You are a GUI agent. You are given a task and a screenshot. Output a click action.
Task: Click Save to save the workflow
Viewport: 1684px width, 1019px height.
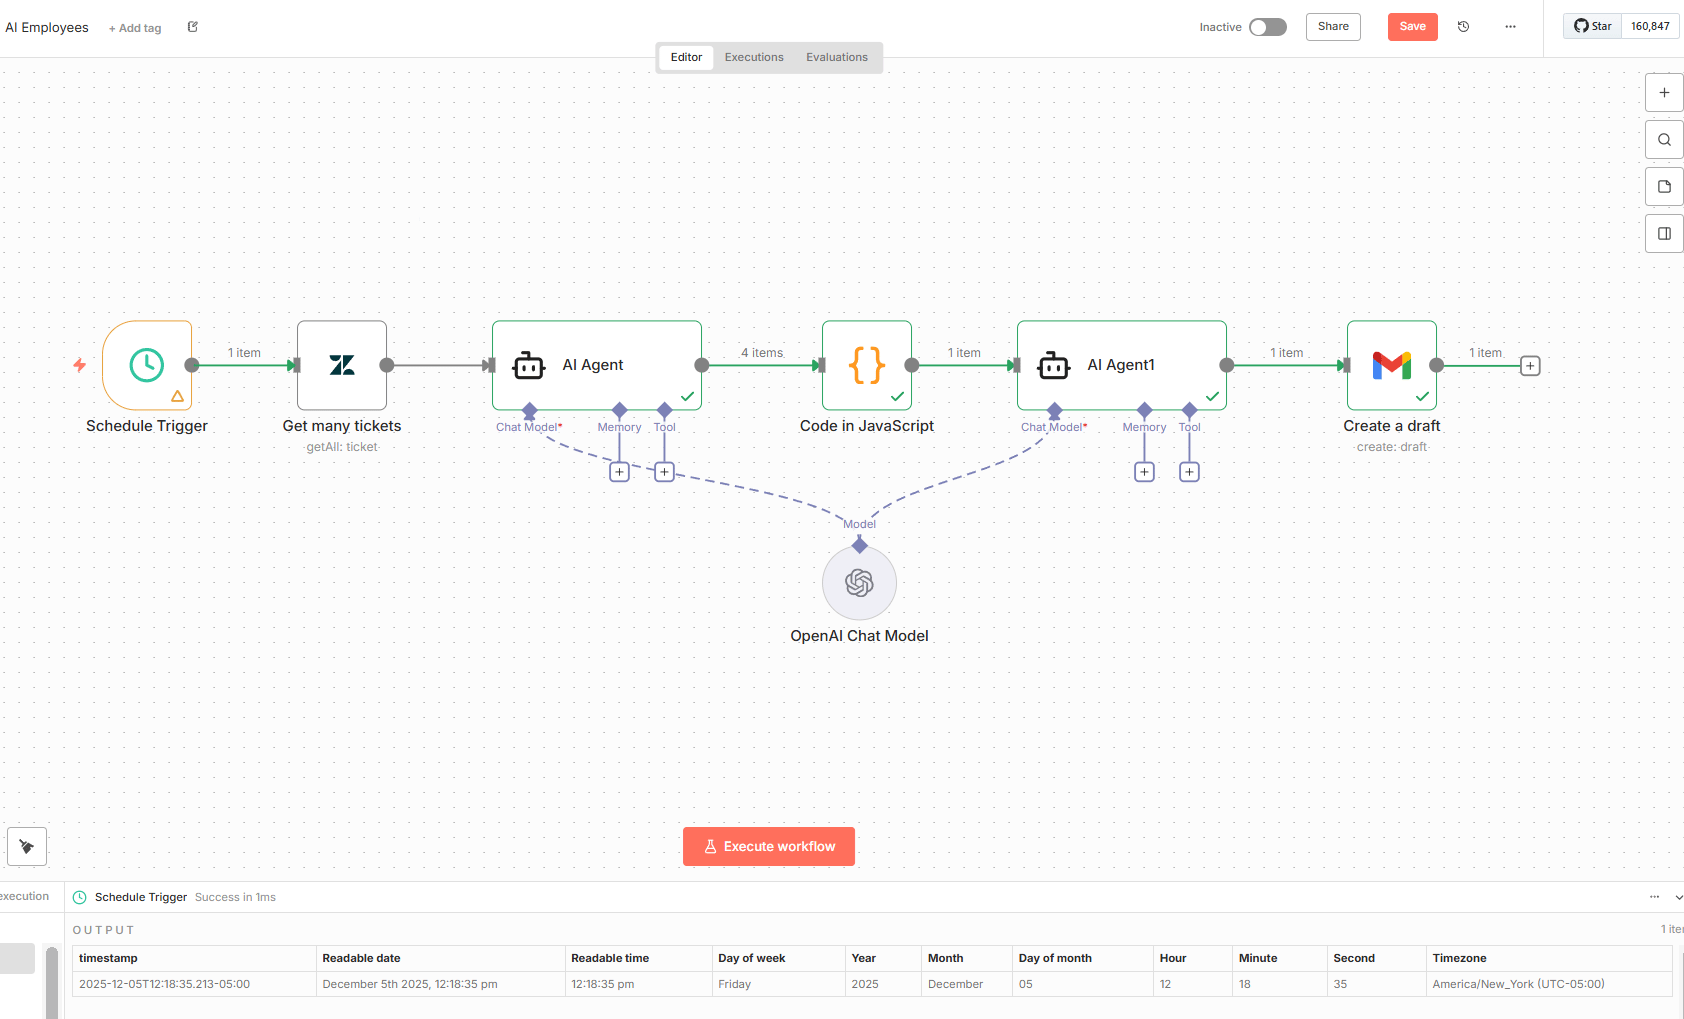(x=1412, y=27)
